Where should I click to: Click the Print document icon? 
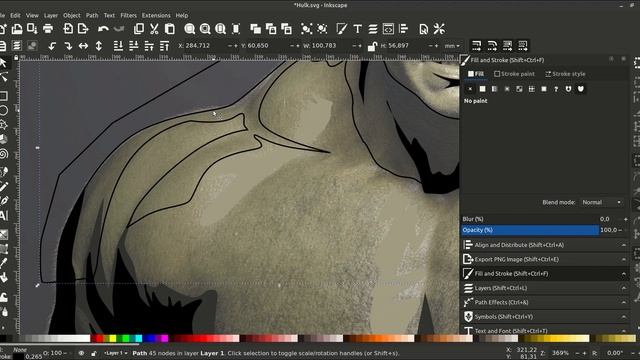(48, 29)
